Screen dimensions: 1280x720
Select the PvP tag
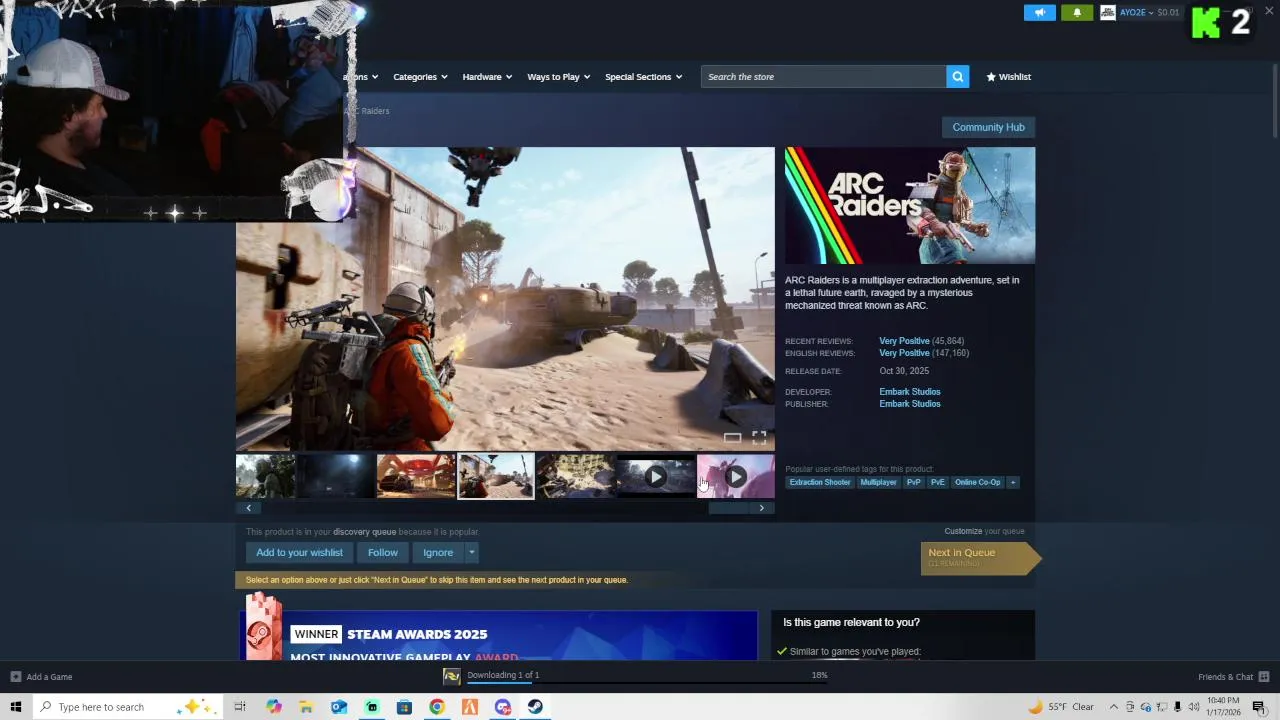click(x=914, y=482)
